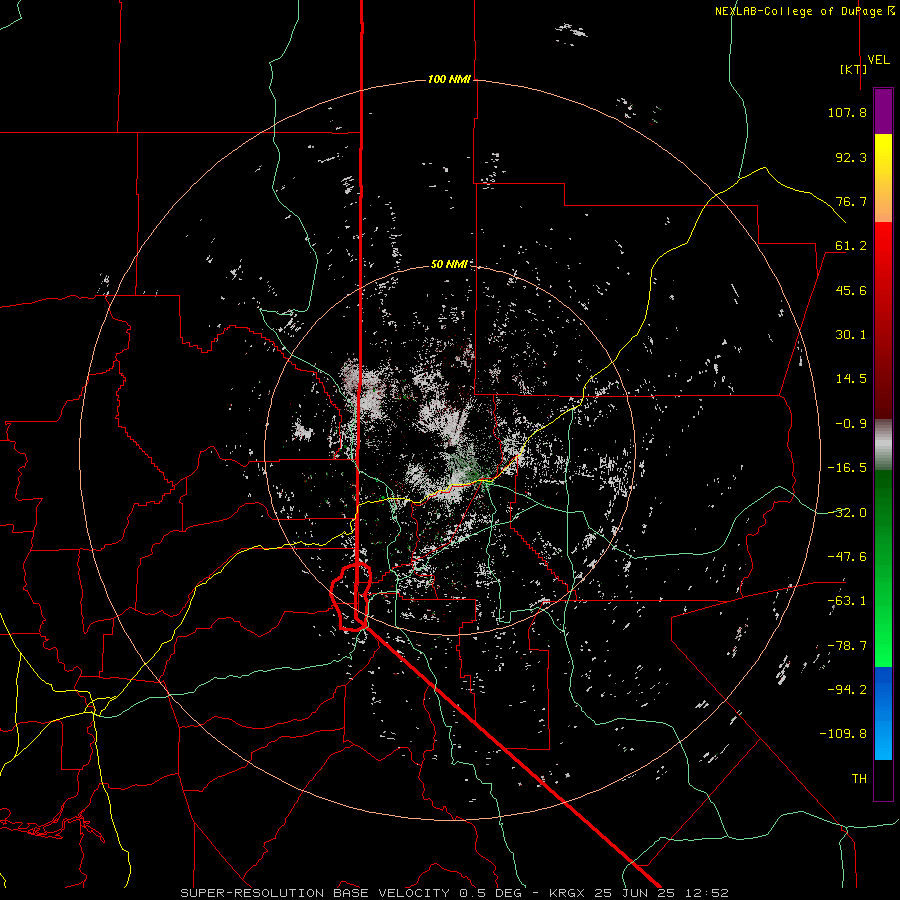Click the -63.1 scale value
Image resolution: width=900 pixels, height=900 pixels.
(847, 601)
